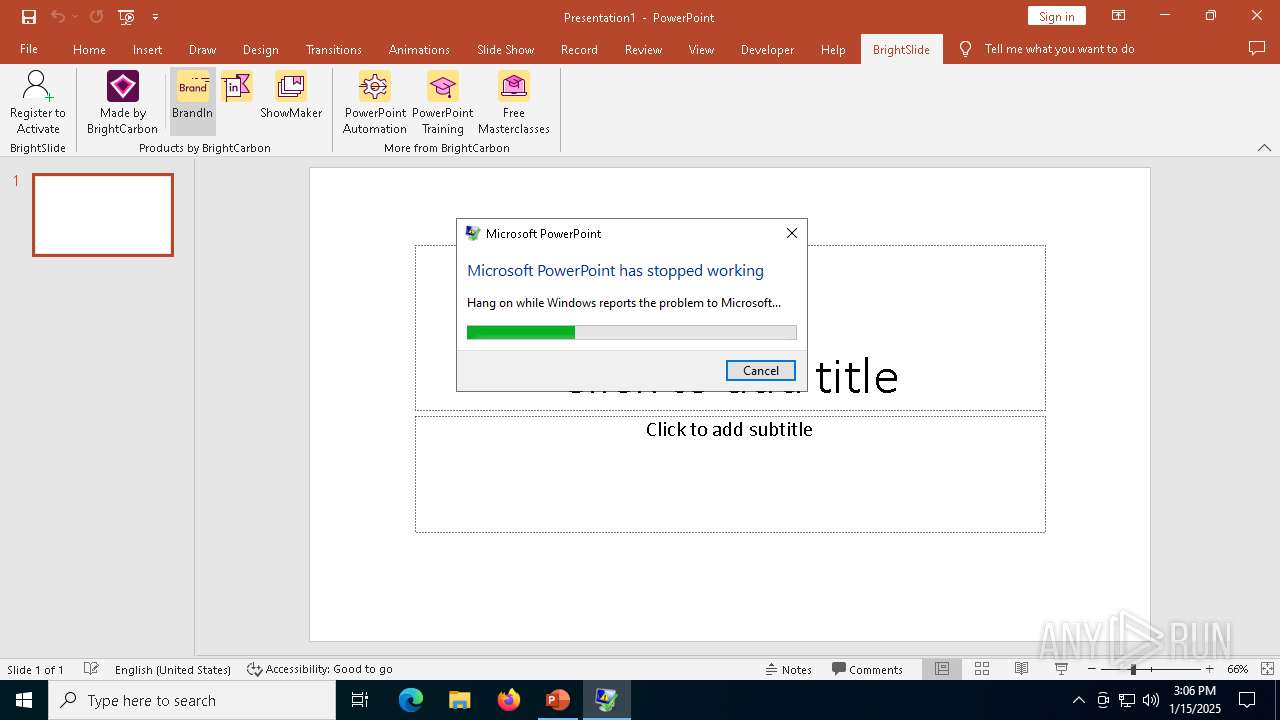Switch to the Animations tab
Image resolution: width=1280 pixels, height=720 pixels.
coord(419,49)
